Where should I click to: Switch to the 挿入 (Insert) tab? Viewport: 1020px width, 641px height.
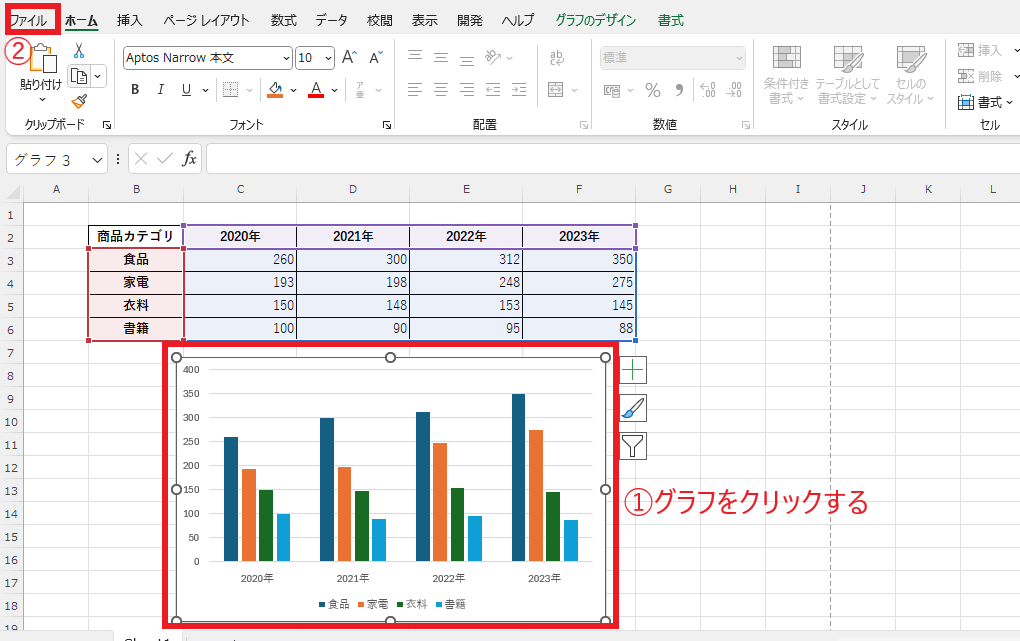[129, 20]
